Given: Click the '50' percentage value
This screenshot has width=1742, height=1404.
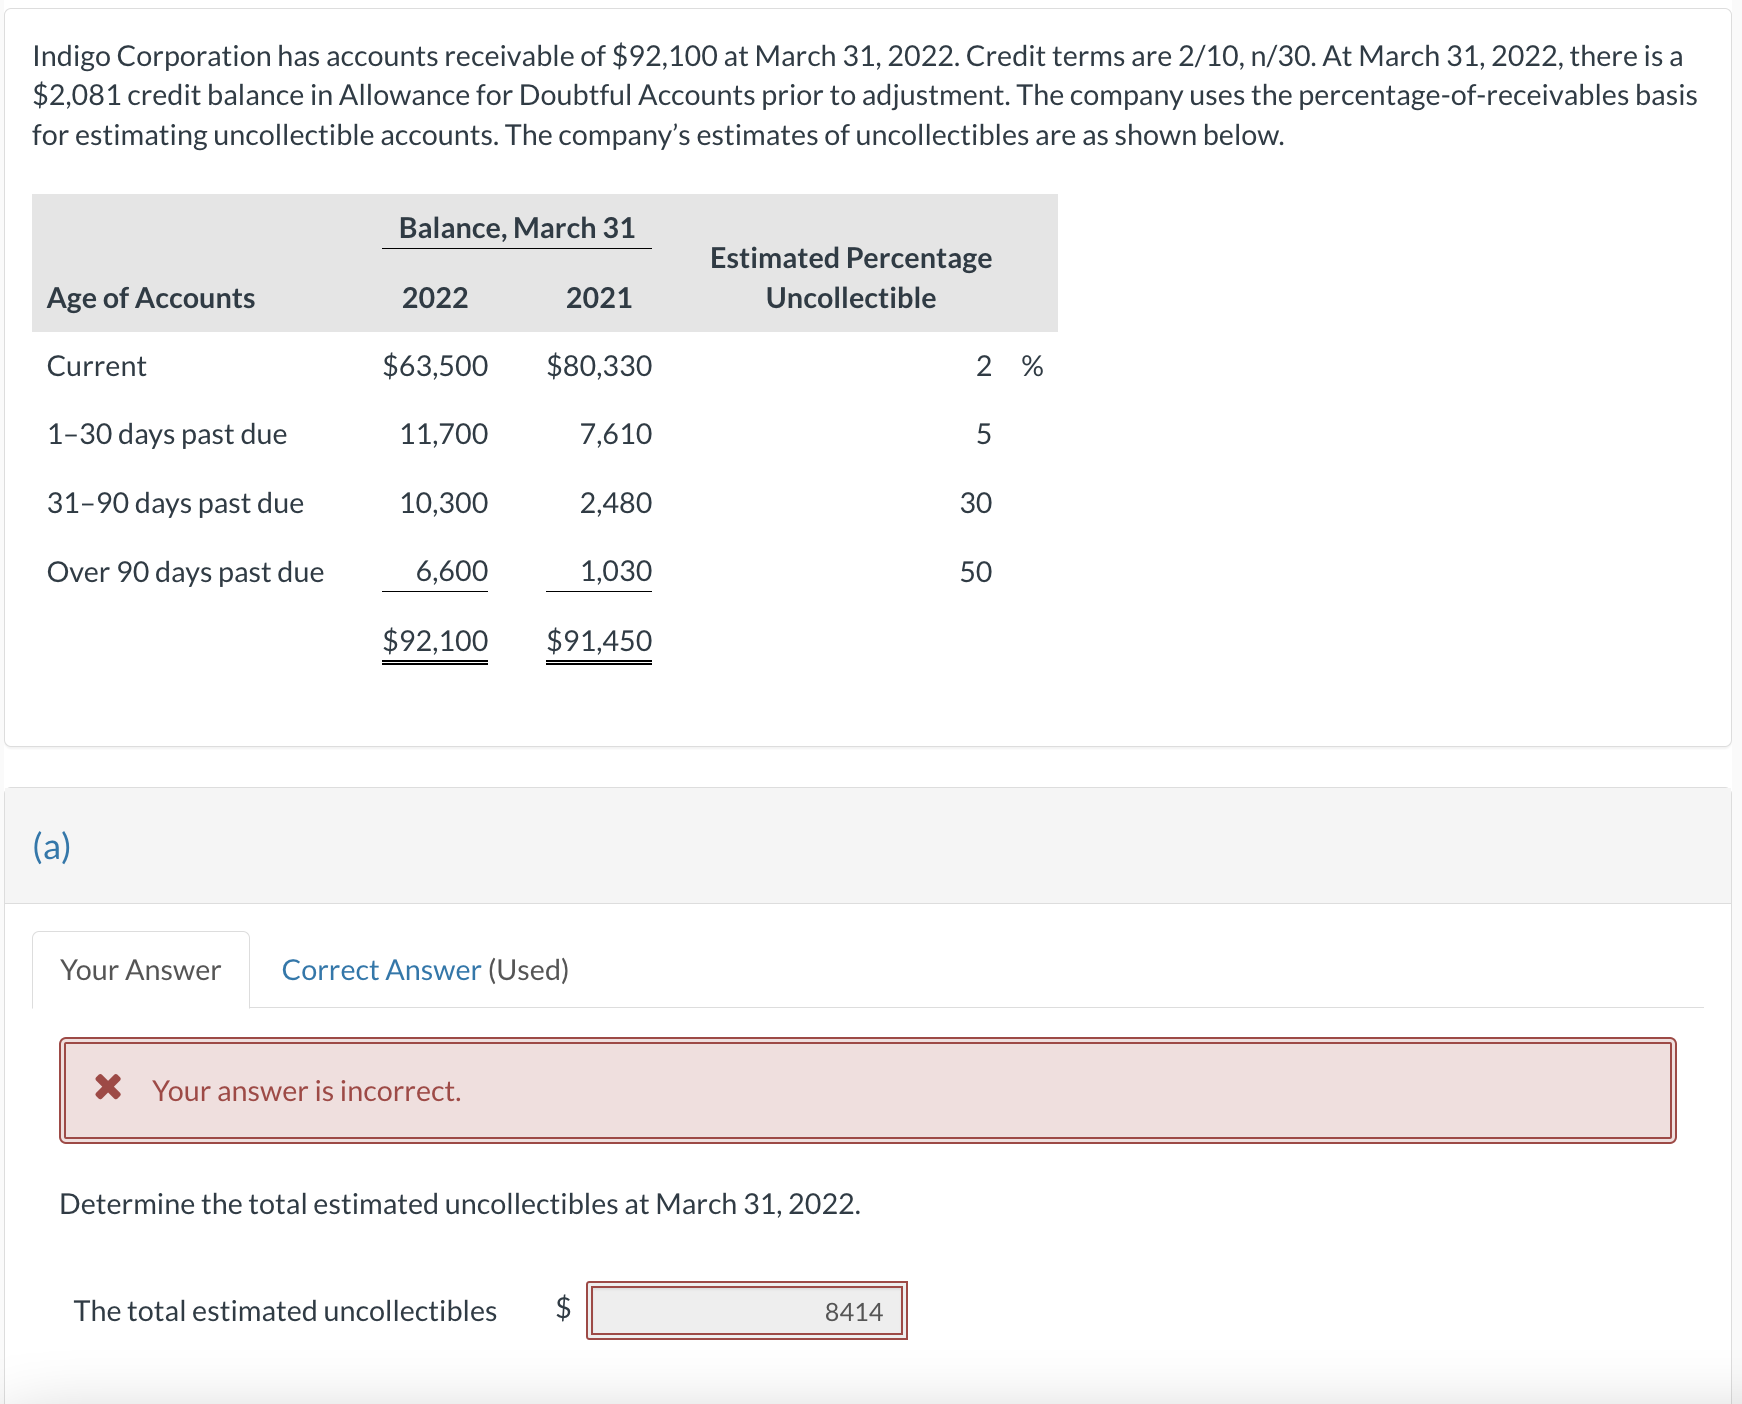Looking at the screenshot, I should (x=976, y=572).
